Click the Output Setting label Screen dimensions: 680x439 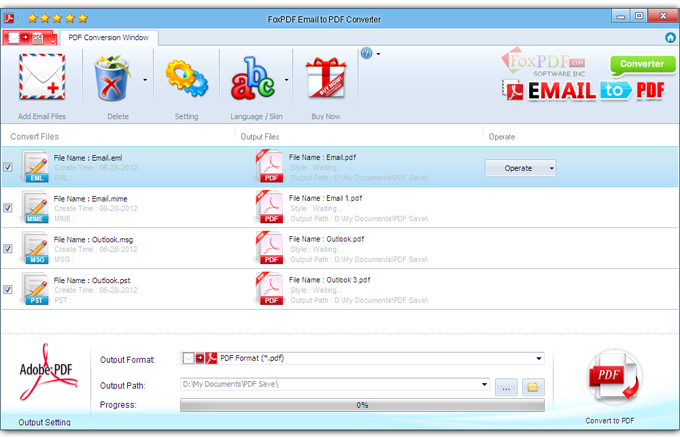click(44, 422)
